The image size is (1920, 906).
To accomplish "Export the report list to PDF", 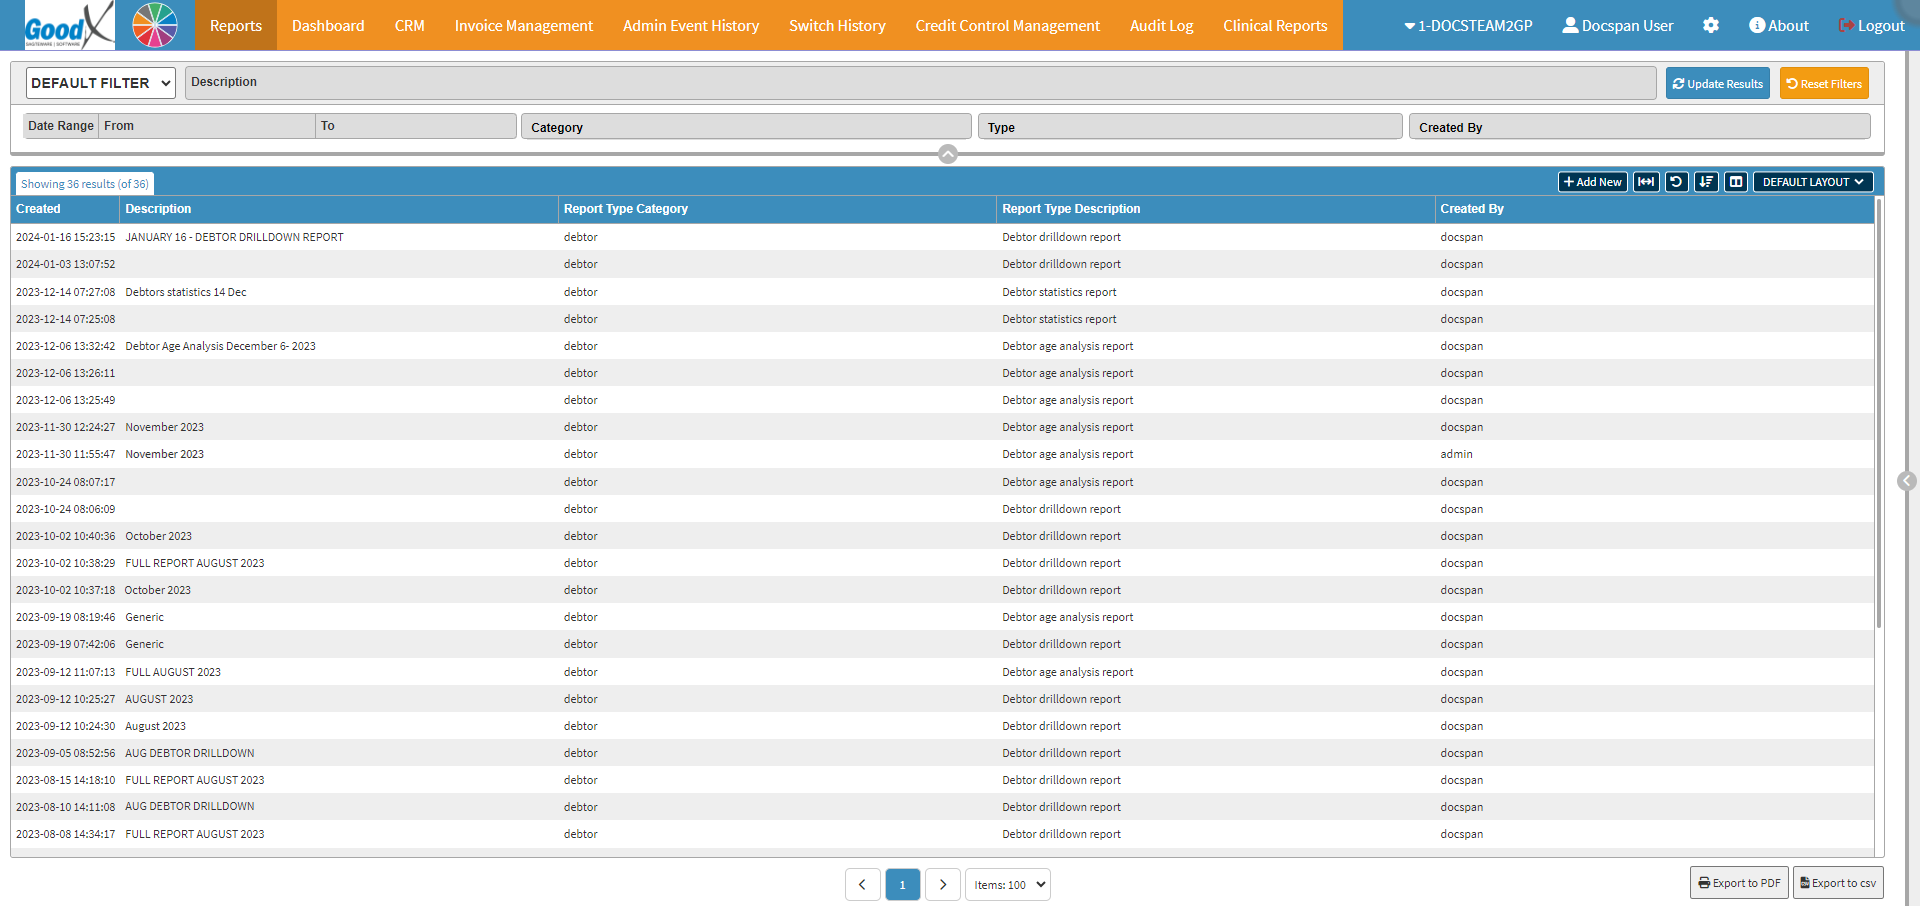I will (1739, 883).
